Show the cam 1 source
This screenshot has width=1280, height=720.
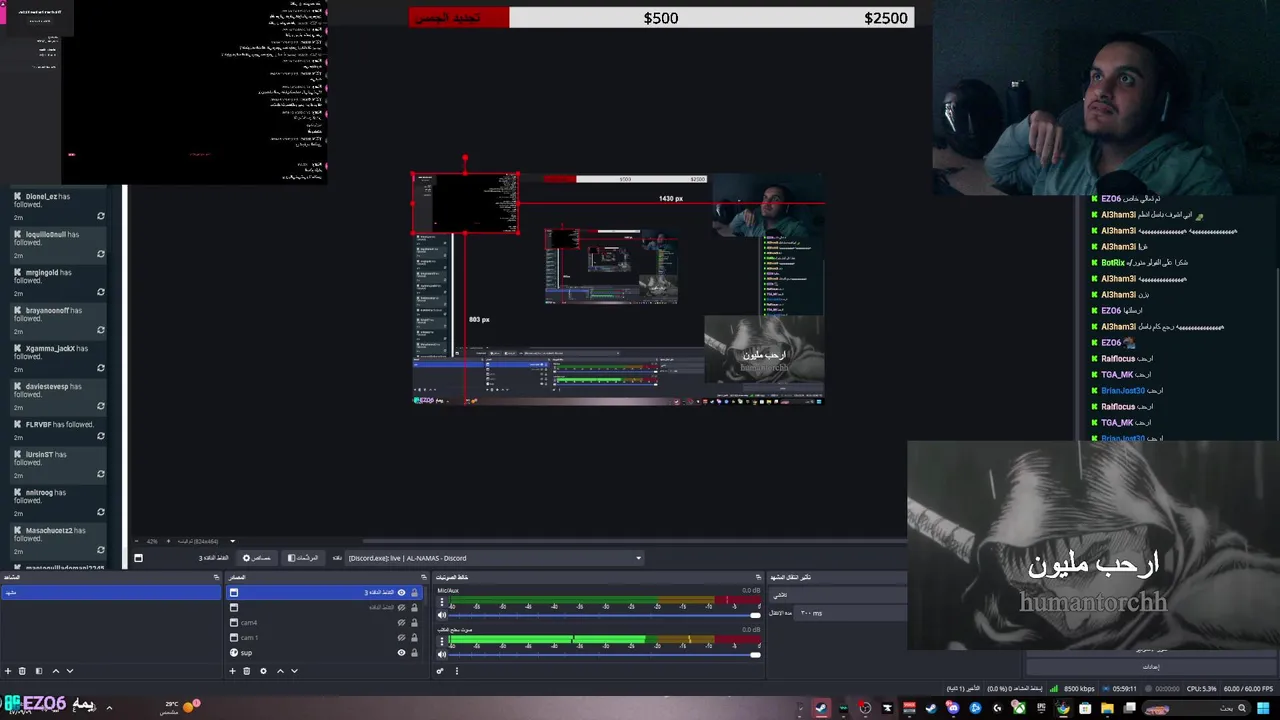[x=401, y=637]
